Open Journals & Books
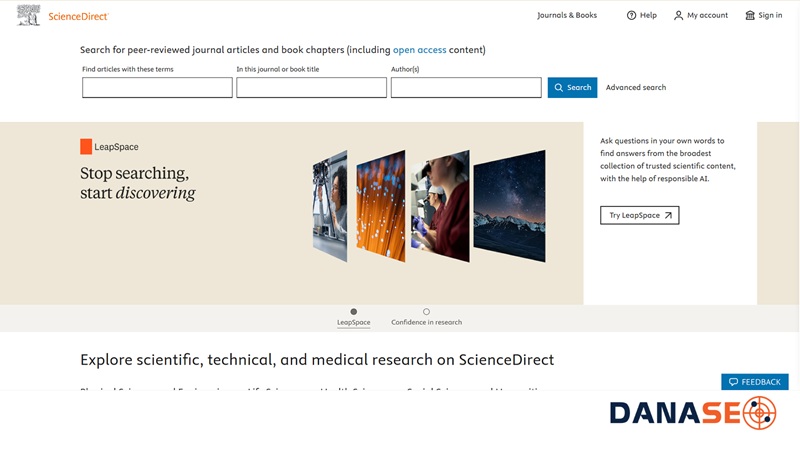The image size is (800, 450). (567, 15)
